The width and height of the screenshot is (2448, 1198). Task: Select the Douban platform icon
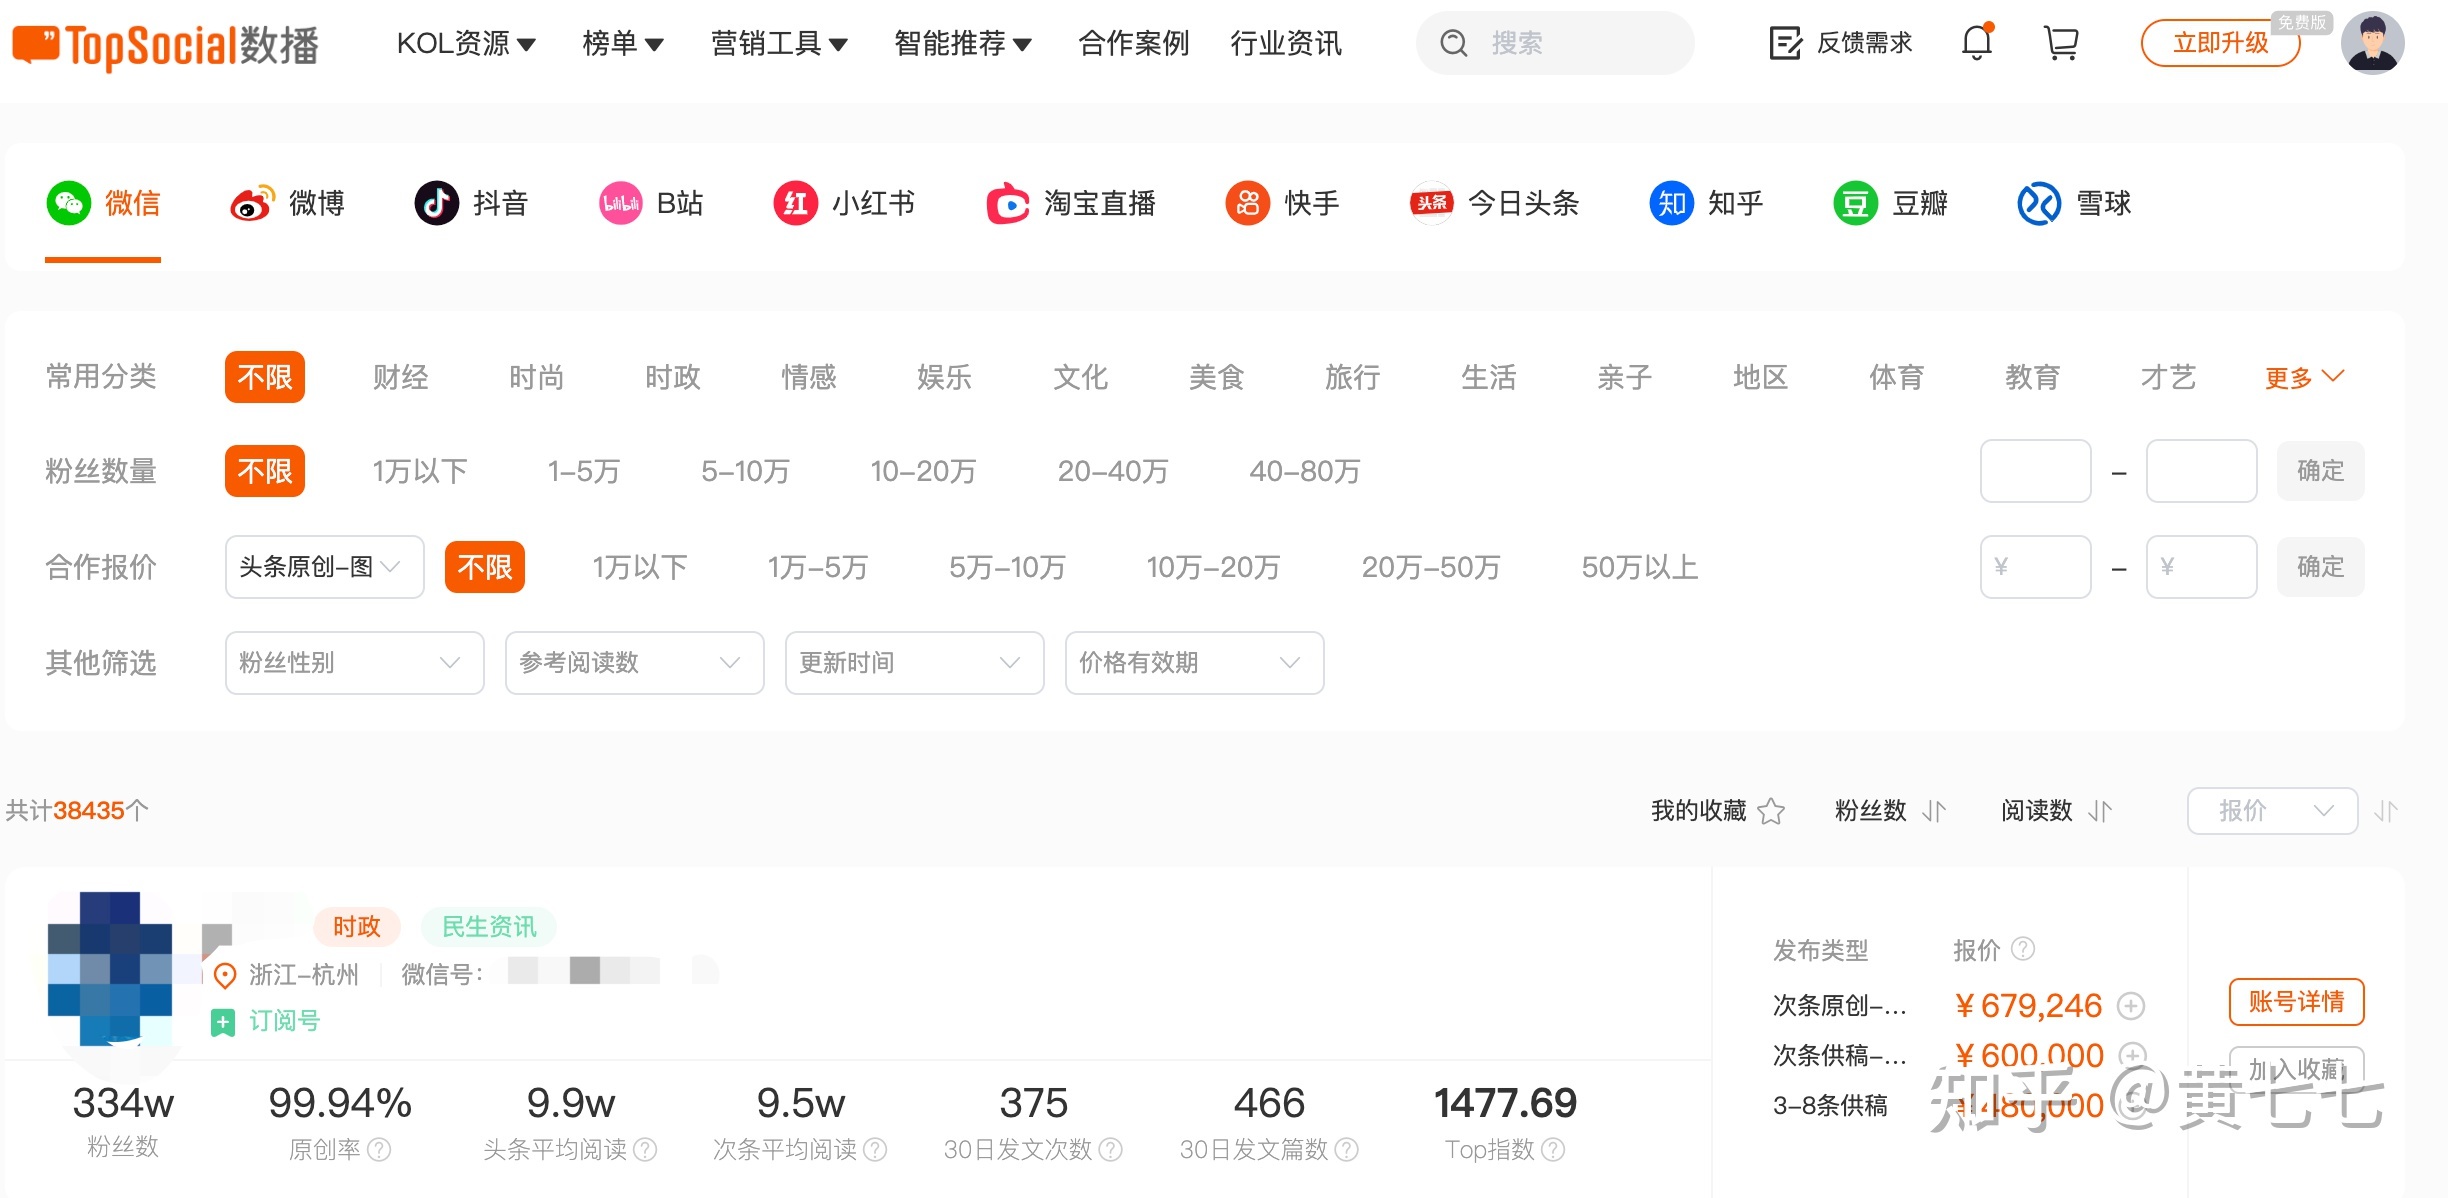coord(1856,203)
